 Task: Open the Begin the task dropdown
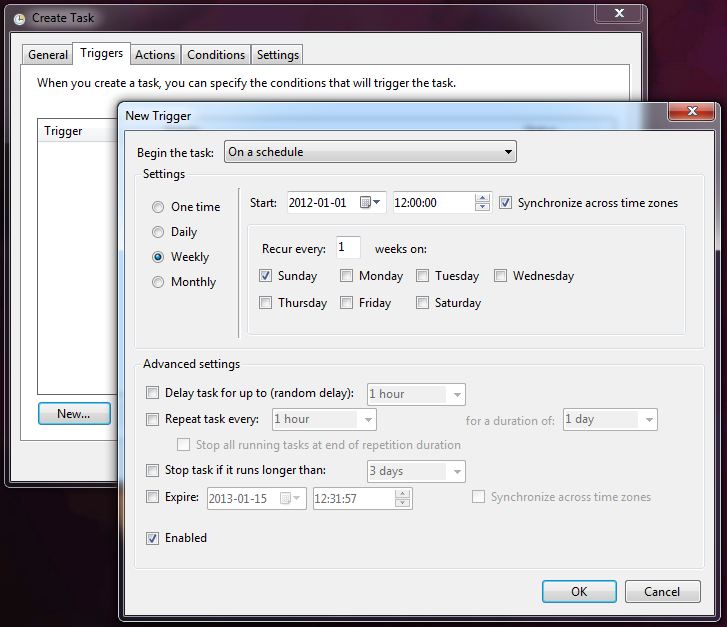(370, 152)
